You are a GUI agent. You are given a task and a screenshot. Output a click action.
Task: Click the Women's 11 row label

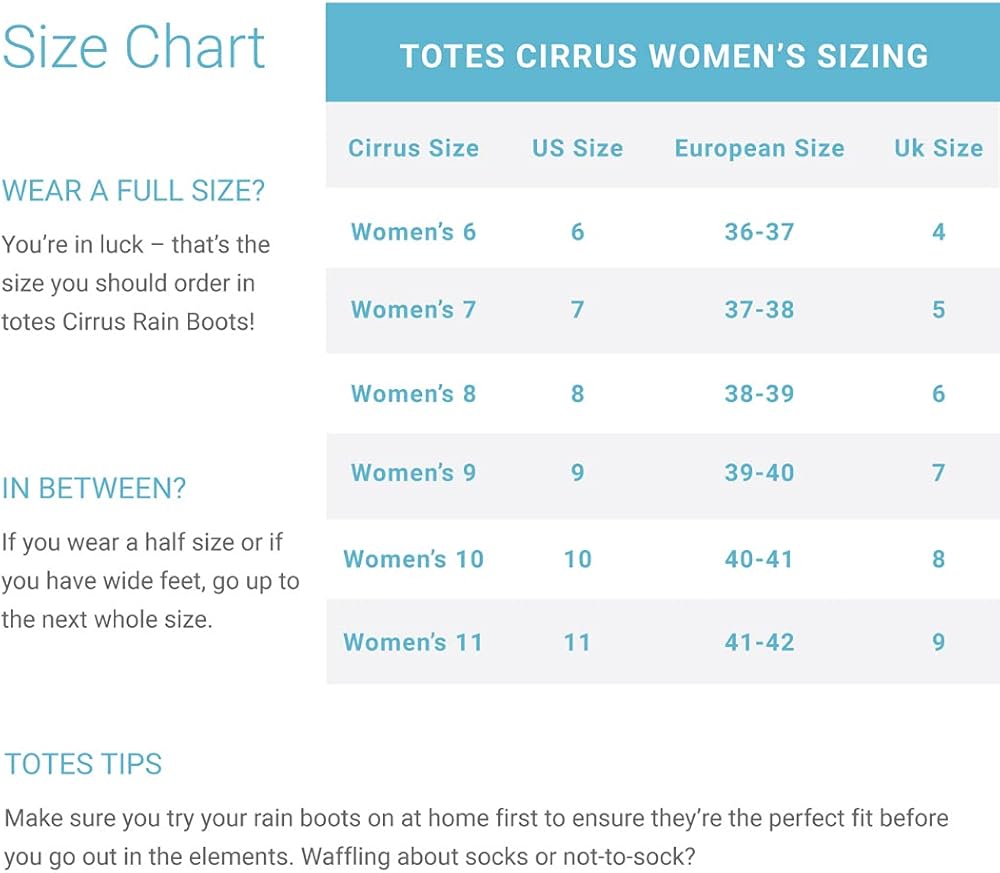point(413,642)
